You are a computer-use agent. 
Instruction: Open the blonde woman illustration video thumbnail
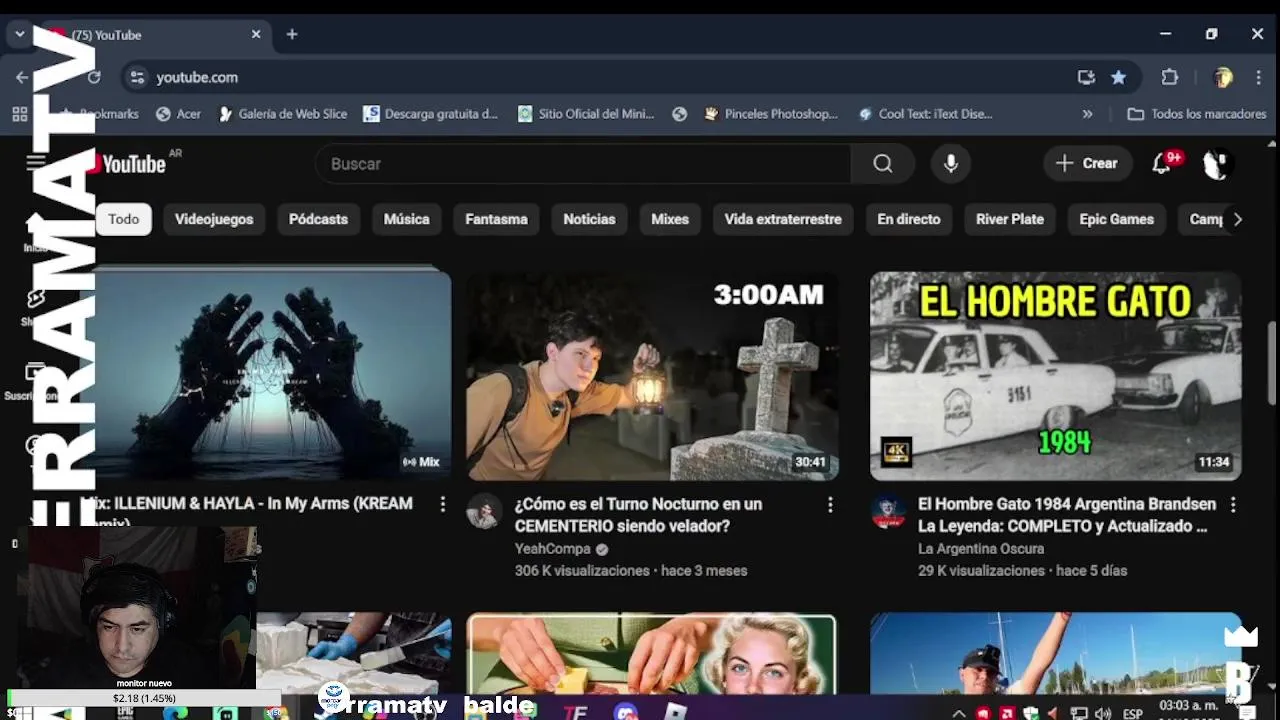(x=652, y=654)
